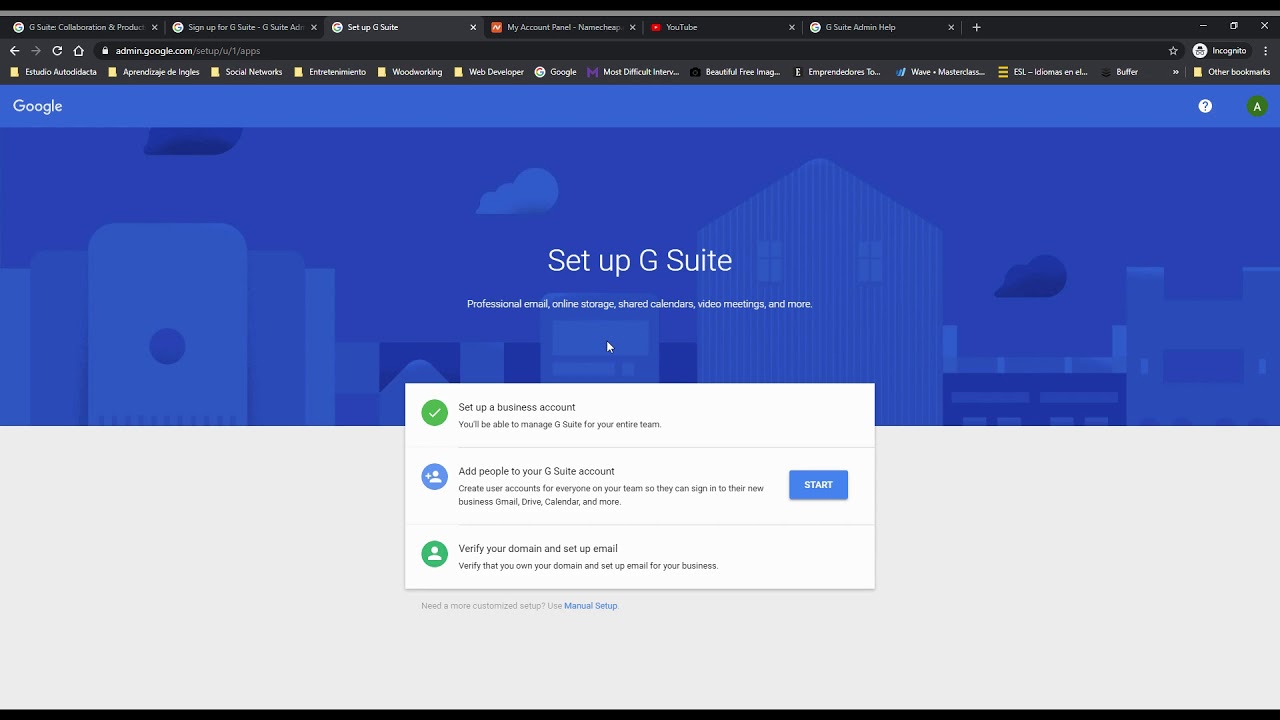
Task: Open Beautiful Free Imag... bookmark
Action: [735, 72]
